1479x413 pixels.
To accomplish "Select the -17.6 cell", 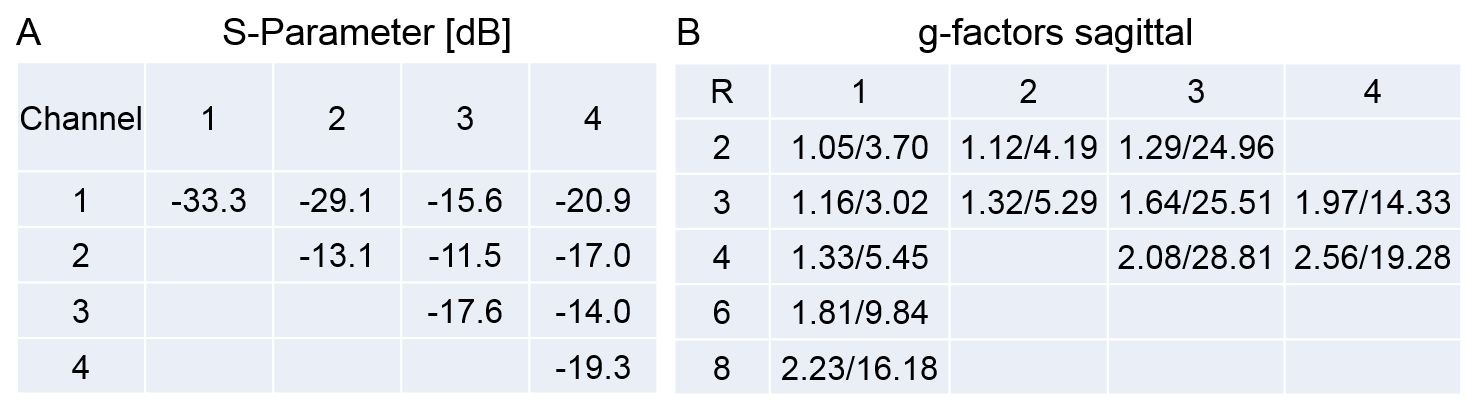I will point(464,312).
